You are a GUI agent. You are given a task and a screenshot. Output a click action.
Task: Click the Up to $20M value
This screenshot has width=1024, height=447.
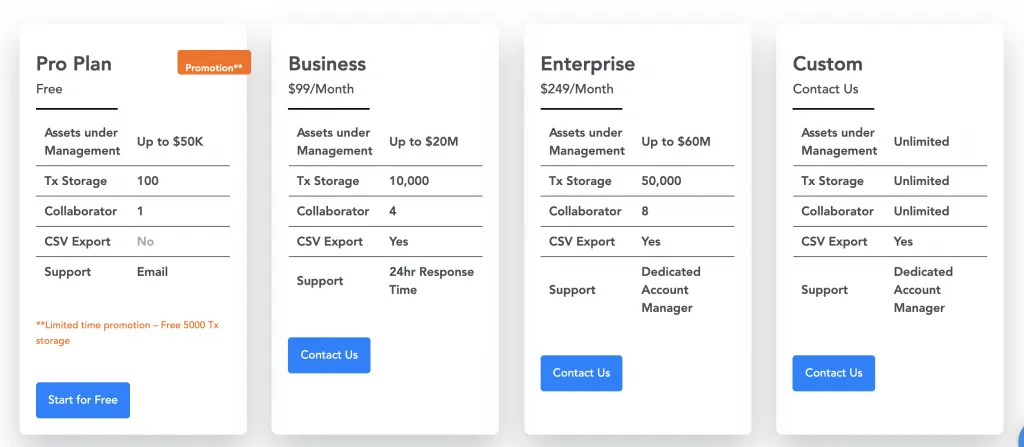coord(424,142)
